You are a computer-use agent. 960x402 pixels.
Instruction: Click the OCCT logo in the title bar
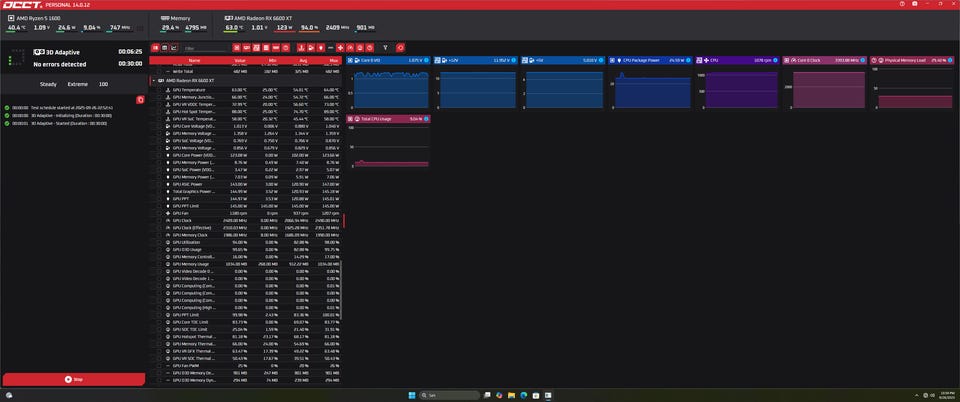click(x=22, y=4)
